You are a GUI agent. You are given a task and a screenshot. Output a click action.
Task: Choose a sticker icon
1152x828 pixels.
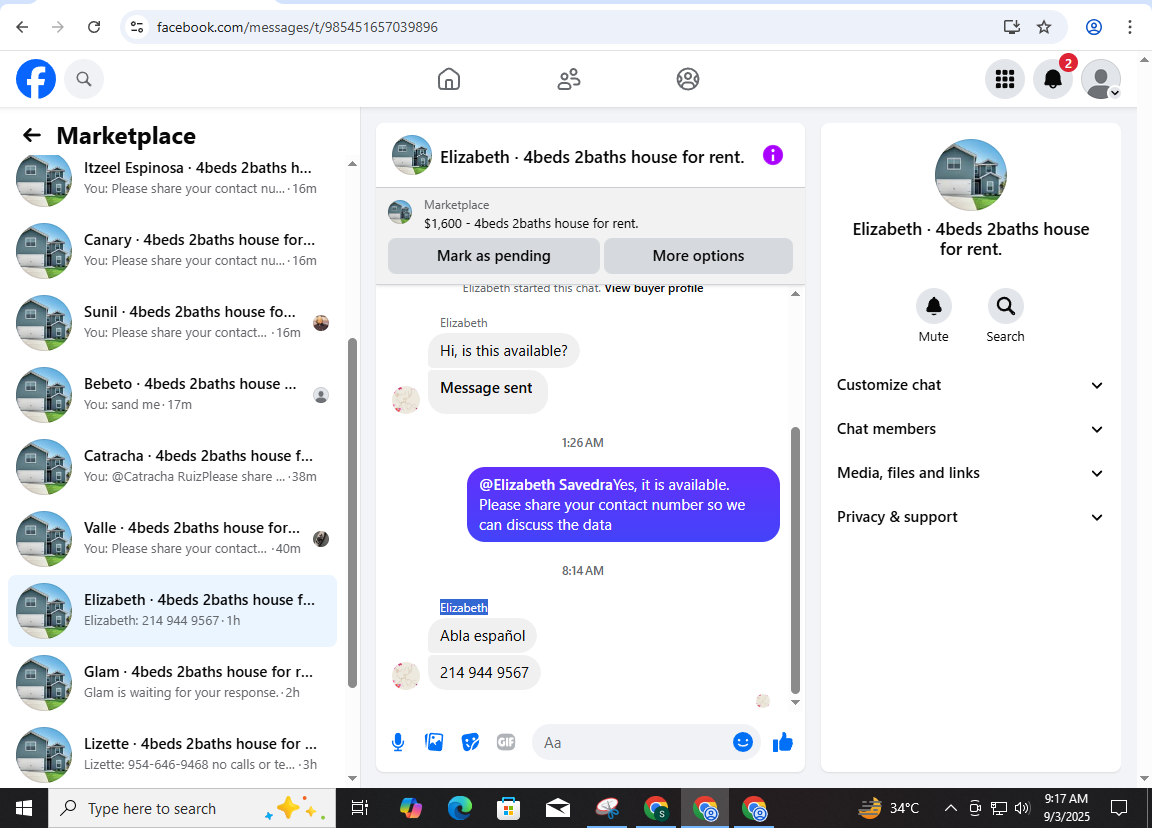(x=470, y=742)
